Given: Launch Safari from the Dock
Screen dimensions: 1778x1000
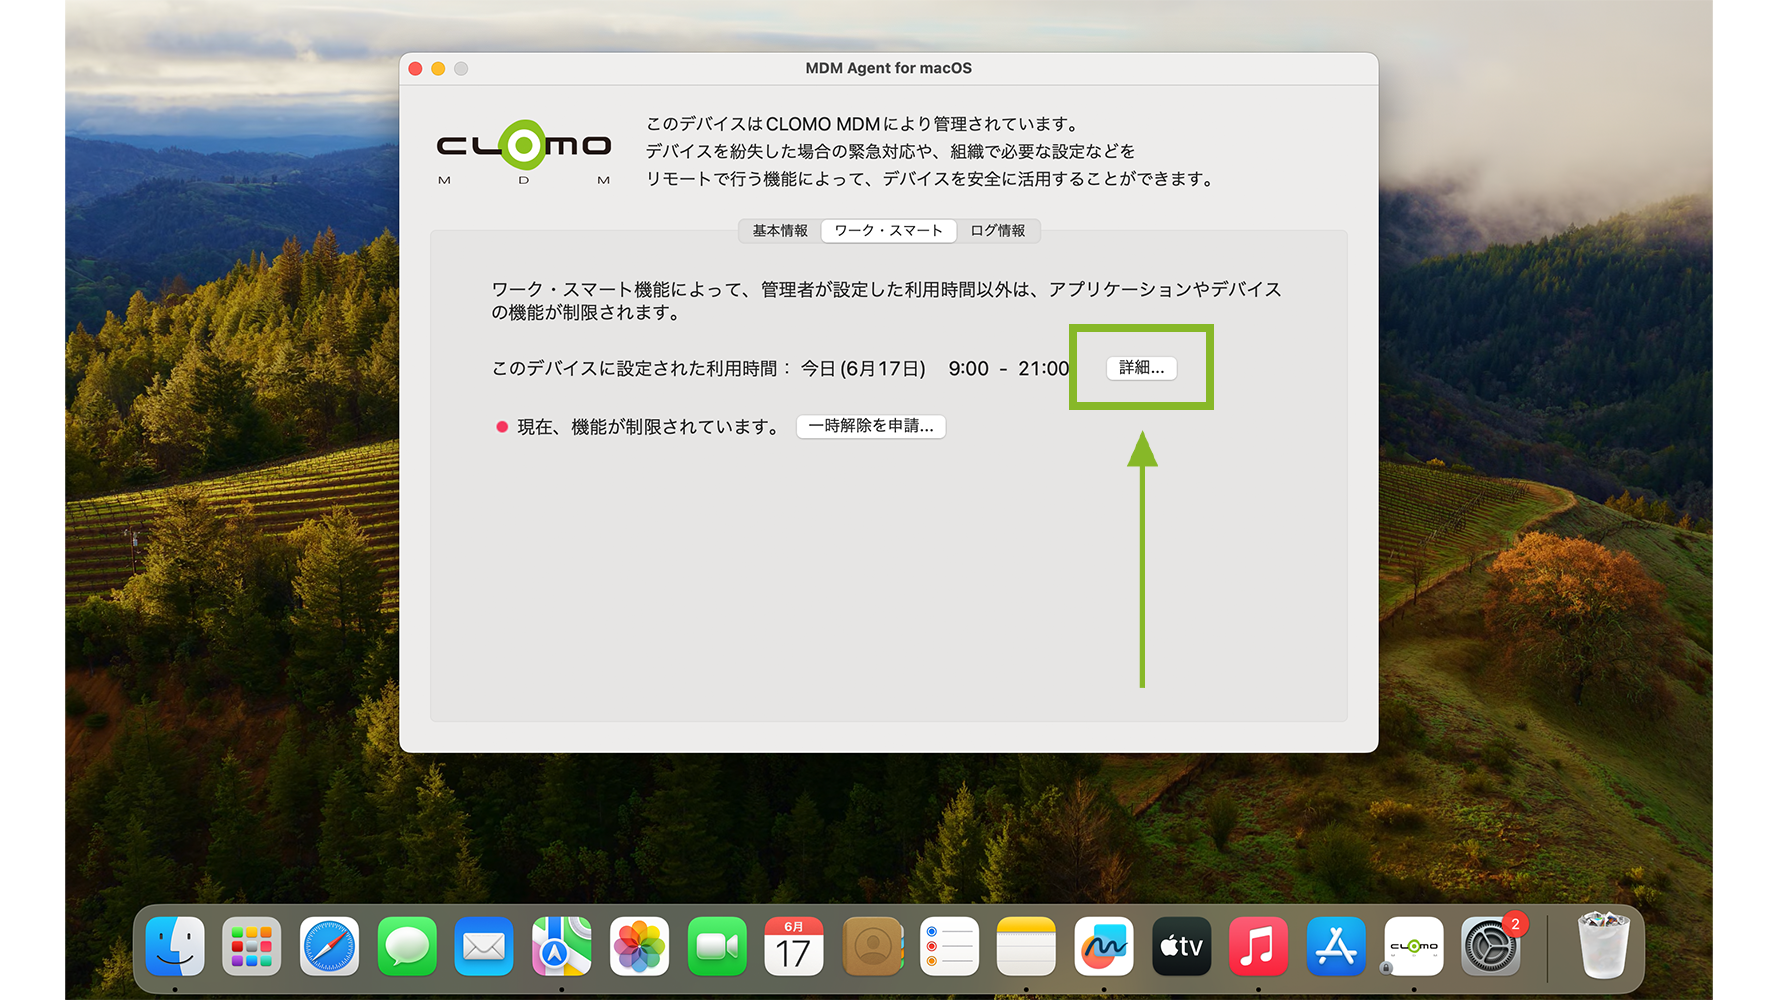Looking at the screenshot, I should tap(329, 946).
